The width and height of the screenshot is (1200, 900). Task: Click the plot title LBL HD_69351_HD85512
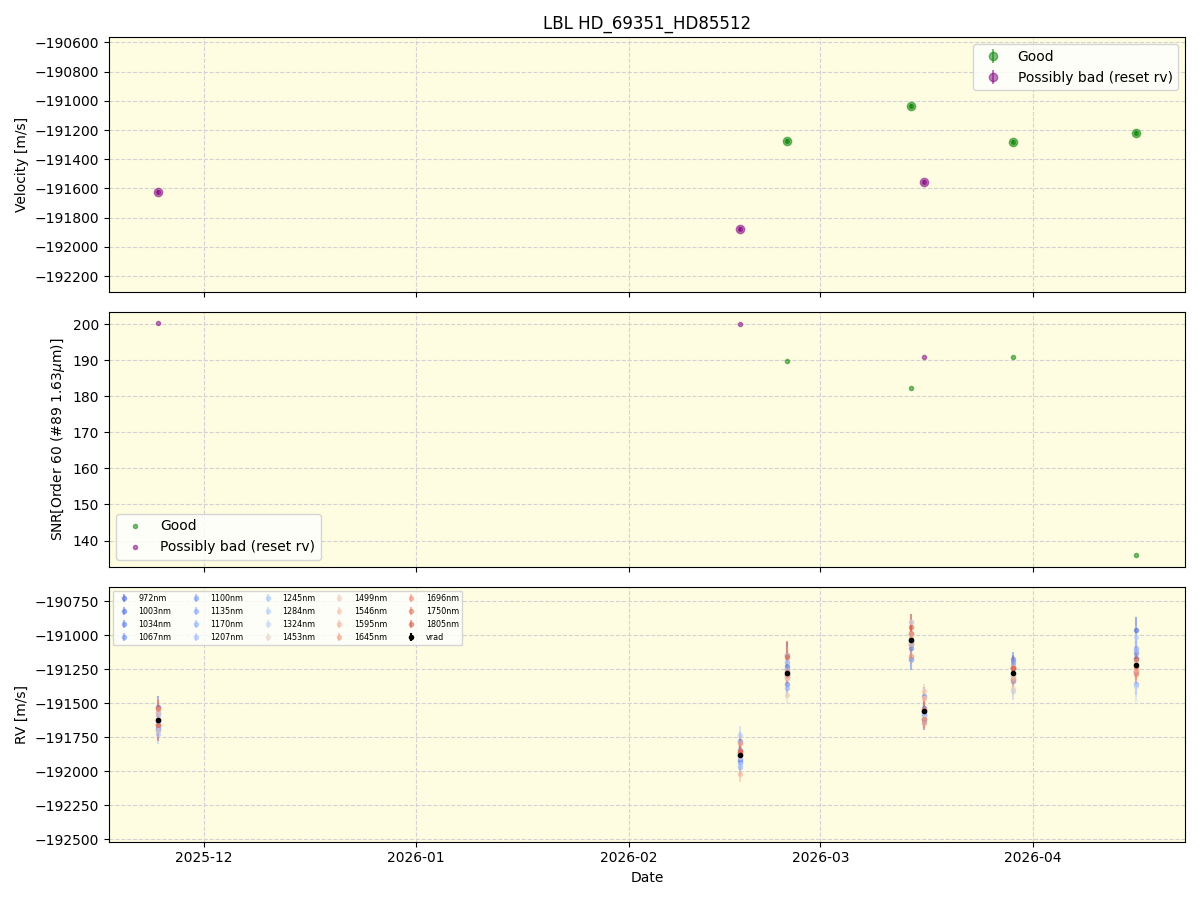(x=647, y=23)
